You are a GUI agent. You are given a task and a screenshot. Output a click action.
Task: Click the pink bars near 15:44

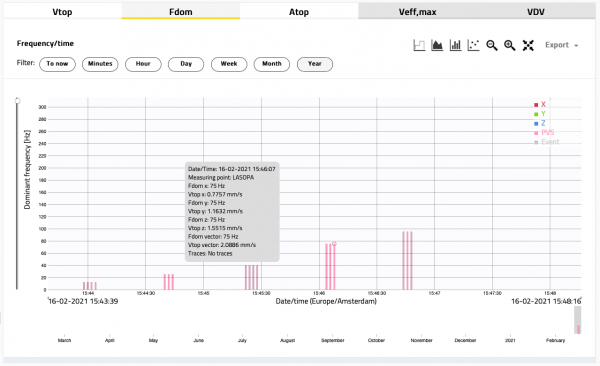coord(90,286)
